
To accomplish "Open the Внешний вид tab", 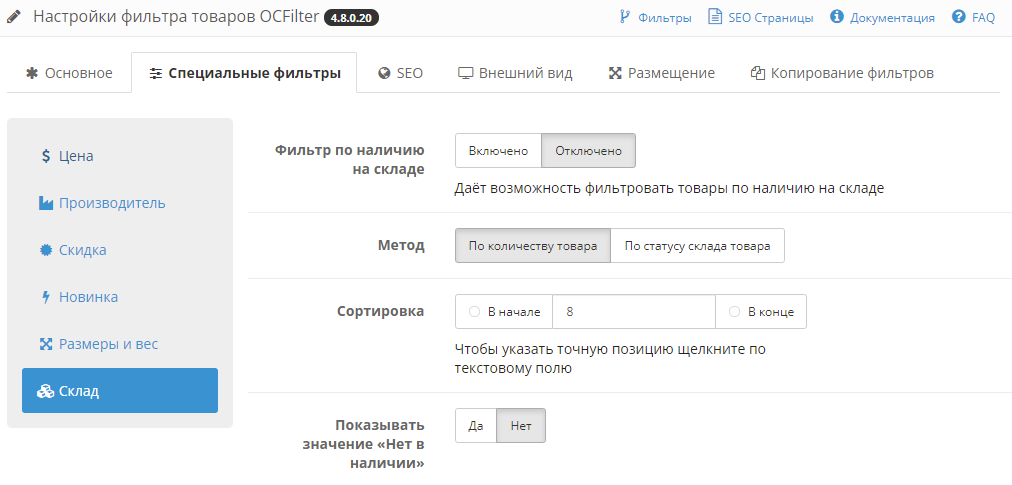I will (515, 73).
